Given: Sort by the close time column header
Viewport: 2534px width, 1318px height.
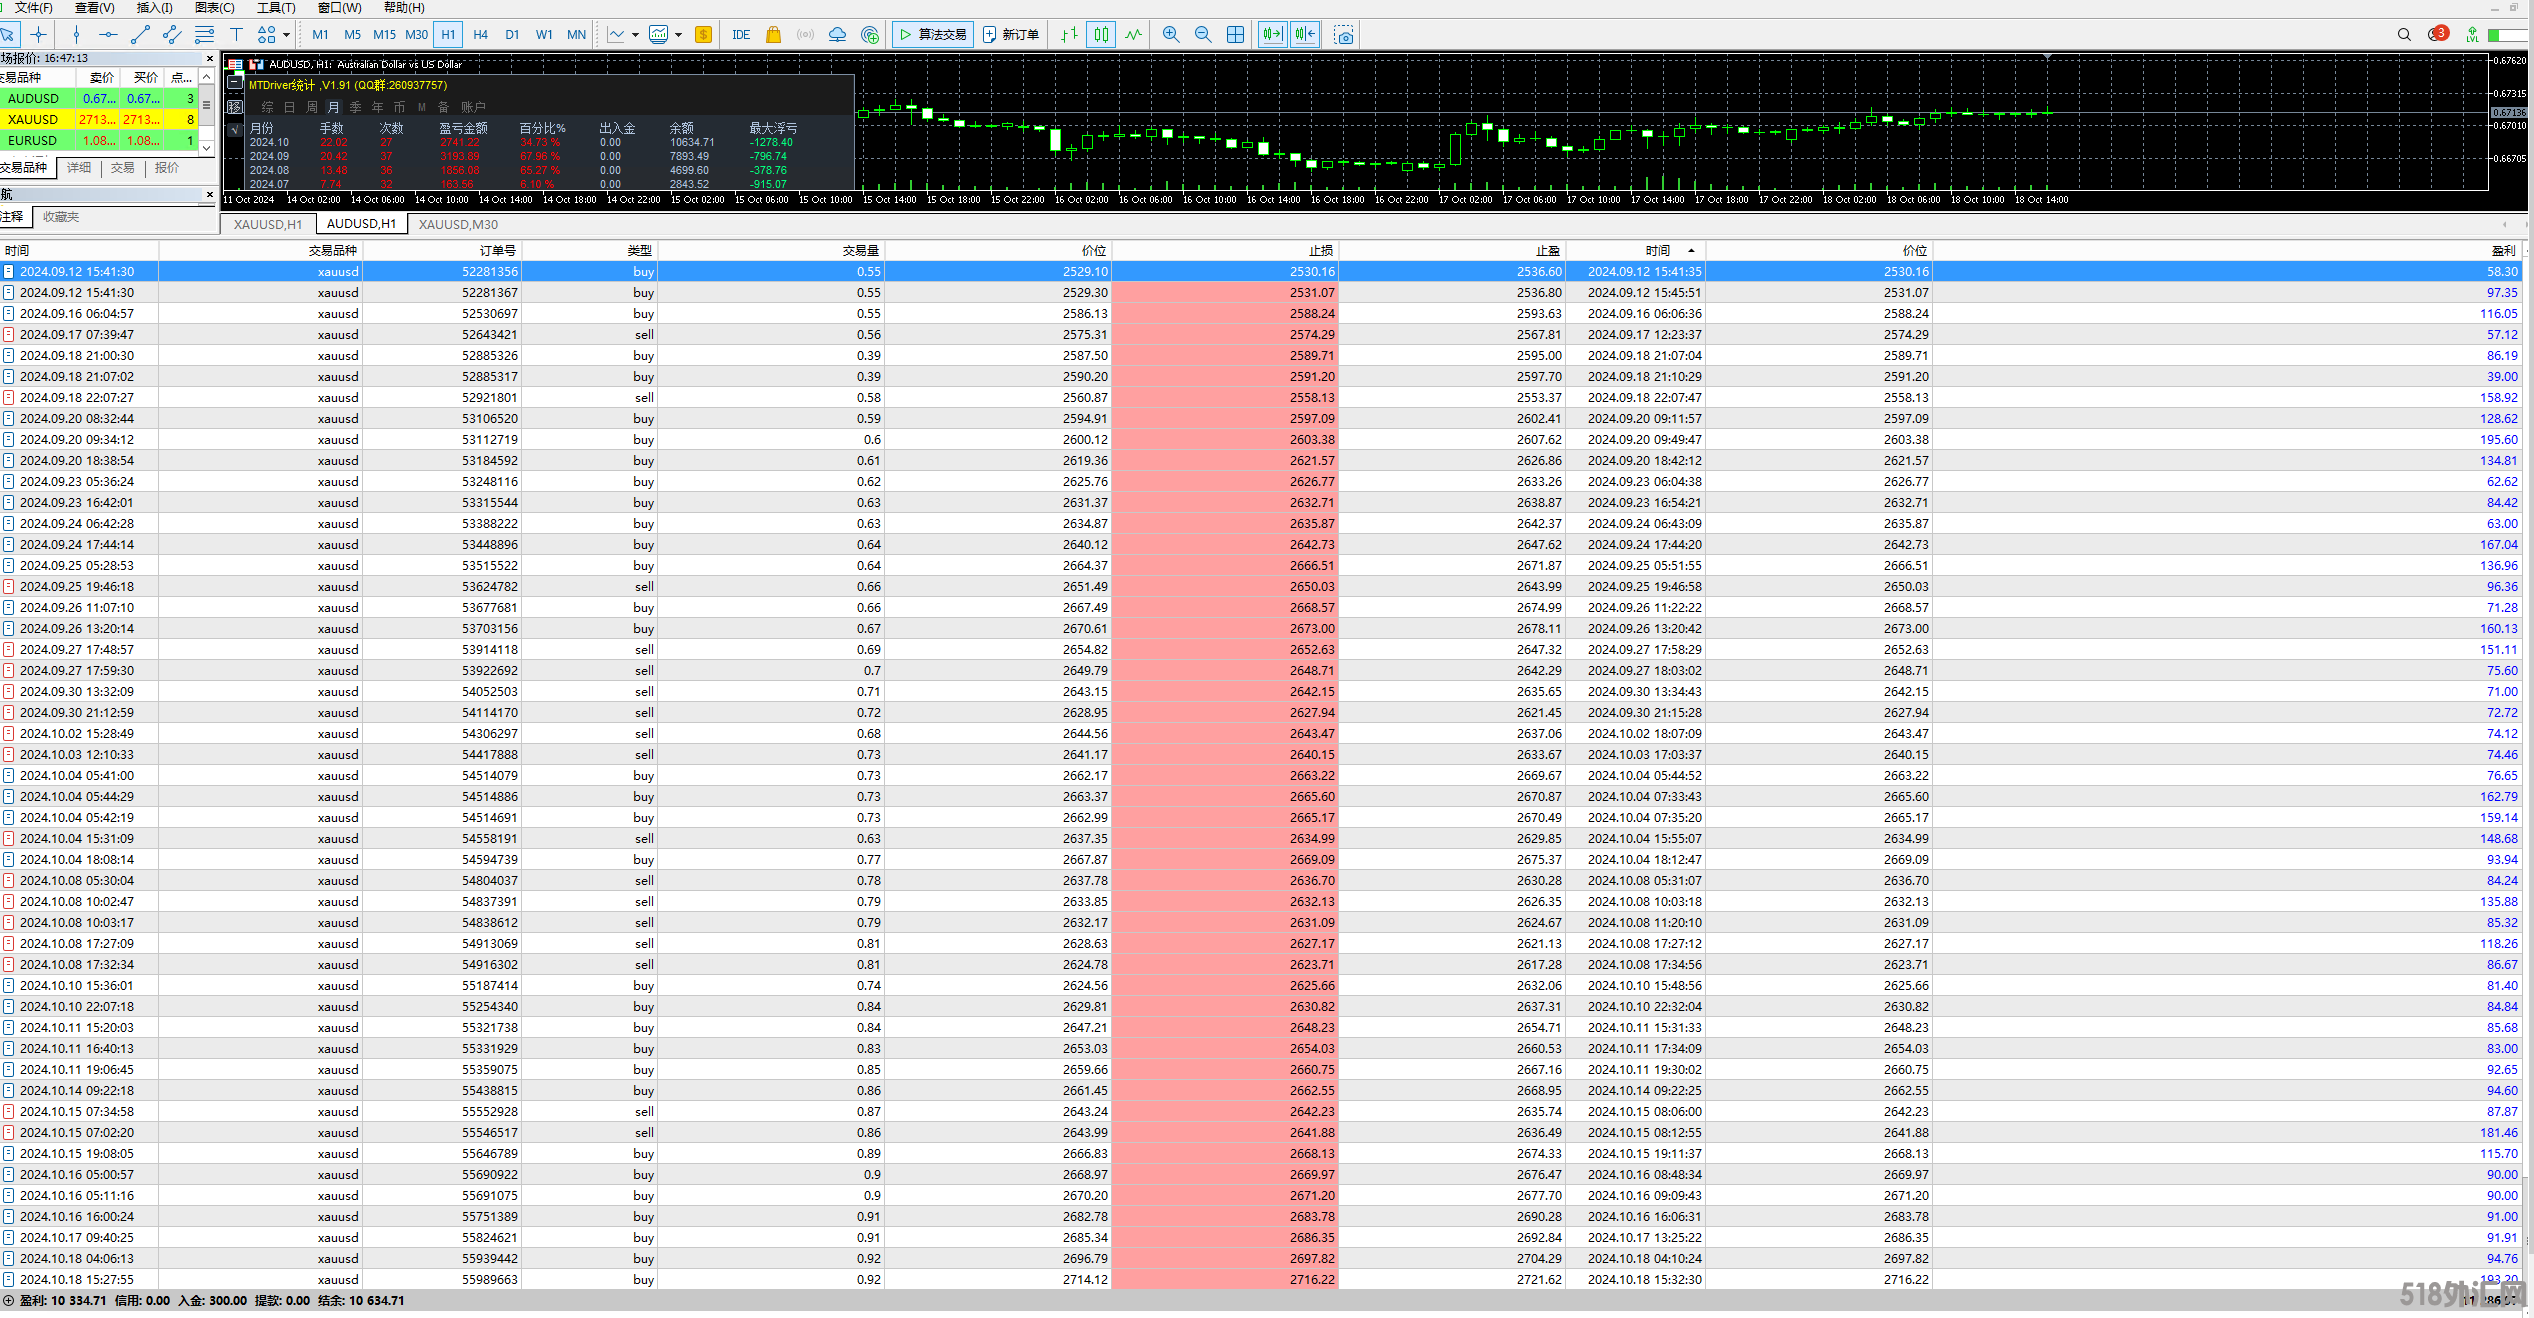Looking at the screenshot, I should 1635,250.
